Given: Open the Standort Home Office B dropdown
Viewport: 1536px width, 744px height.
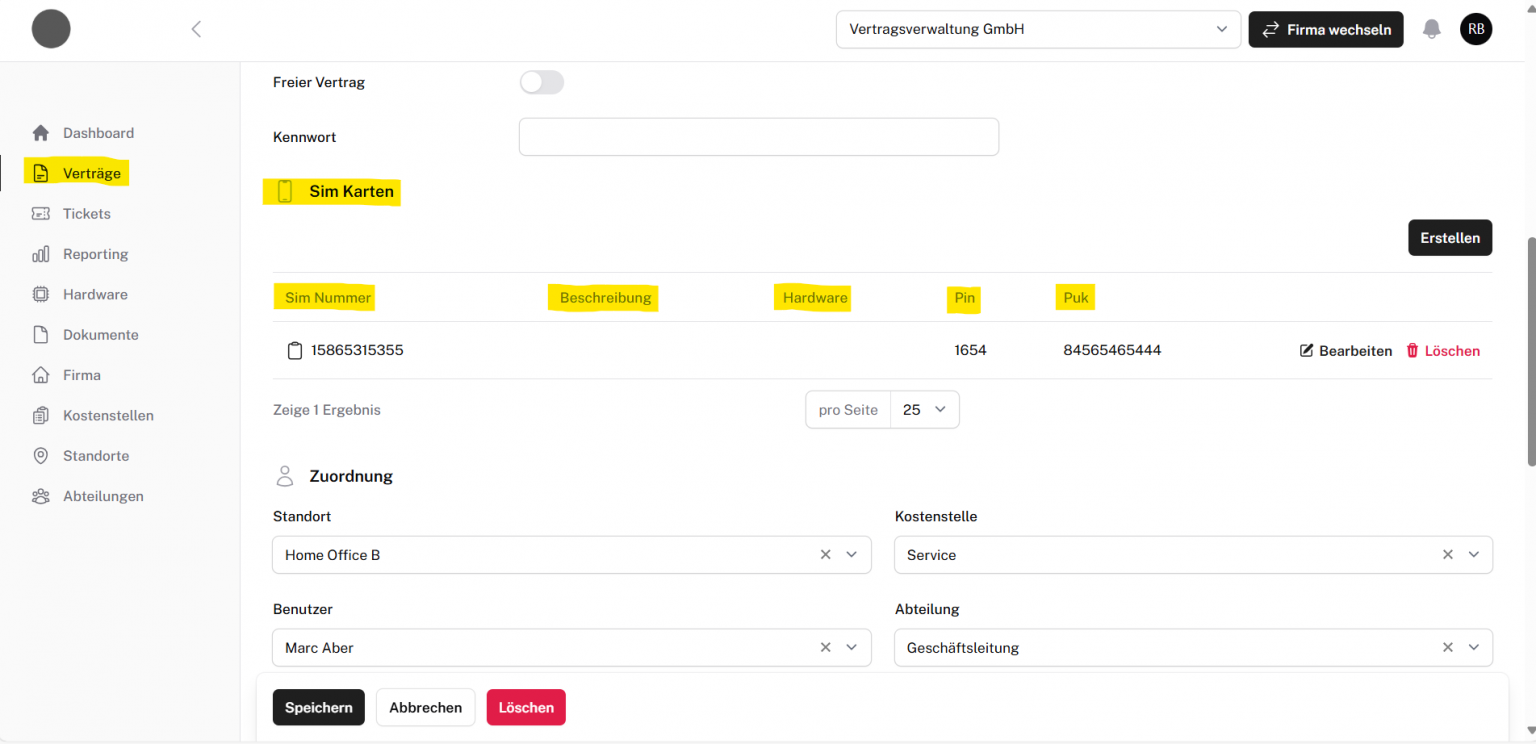Looking at the screenshot, I should pyautogui.click(x=851, y=555).
